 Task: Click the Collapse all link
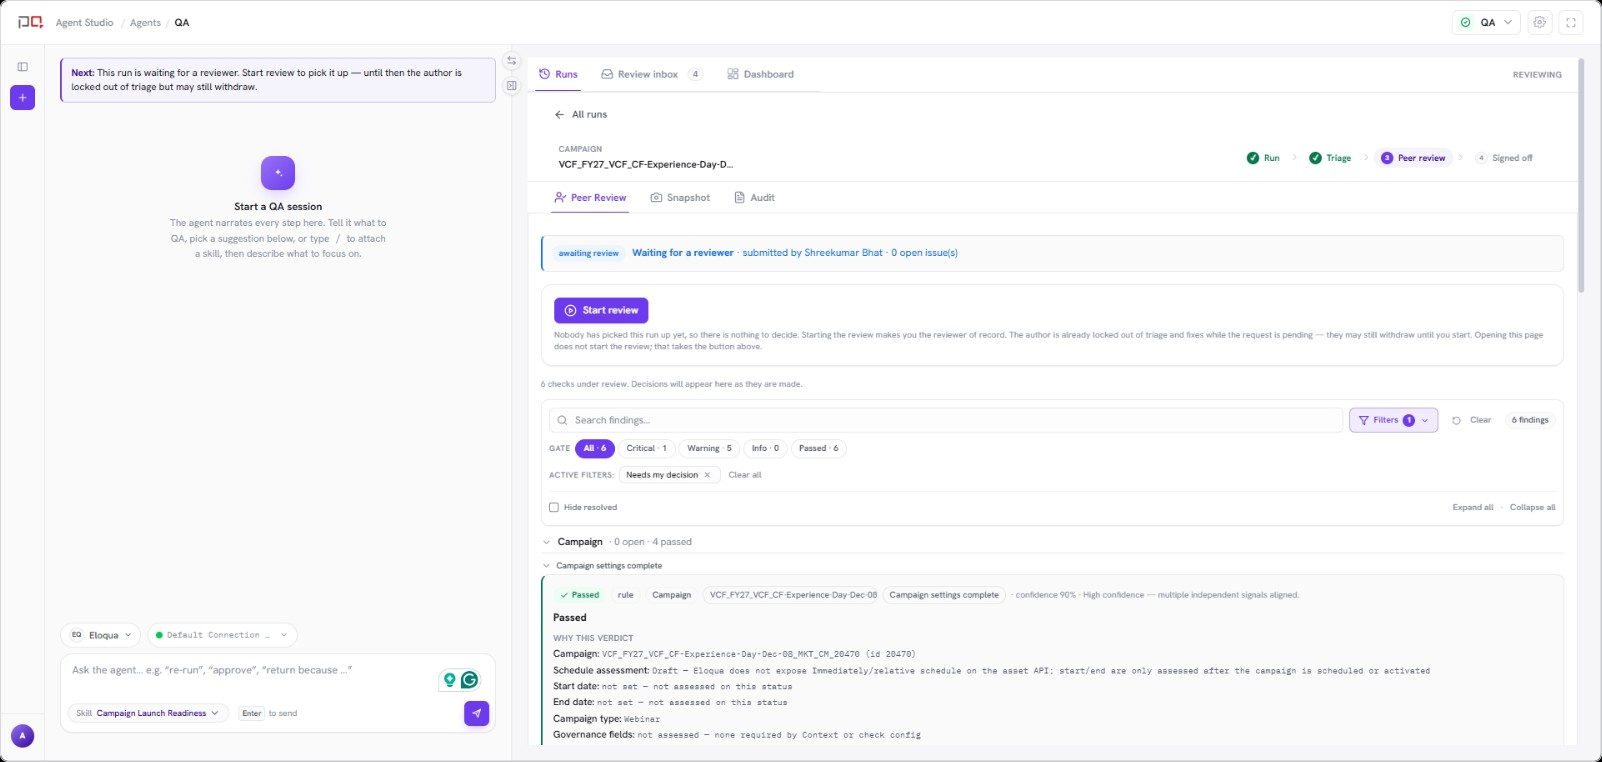tap(1533, 507)
